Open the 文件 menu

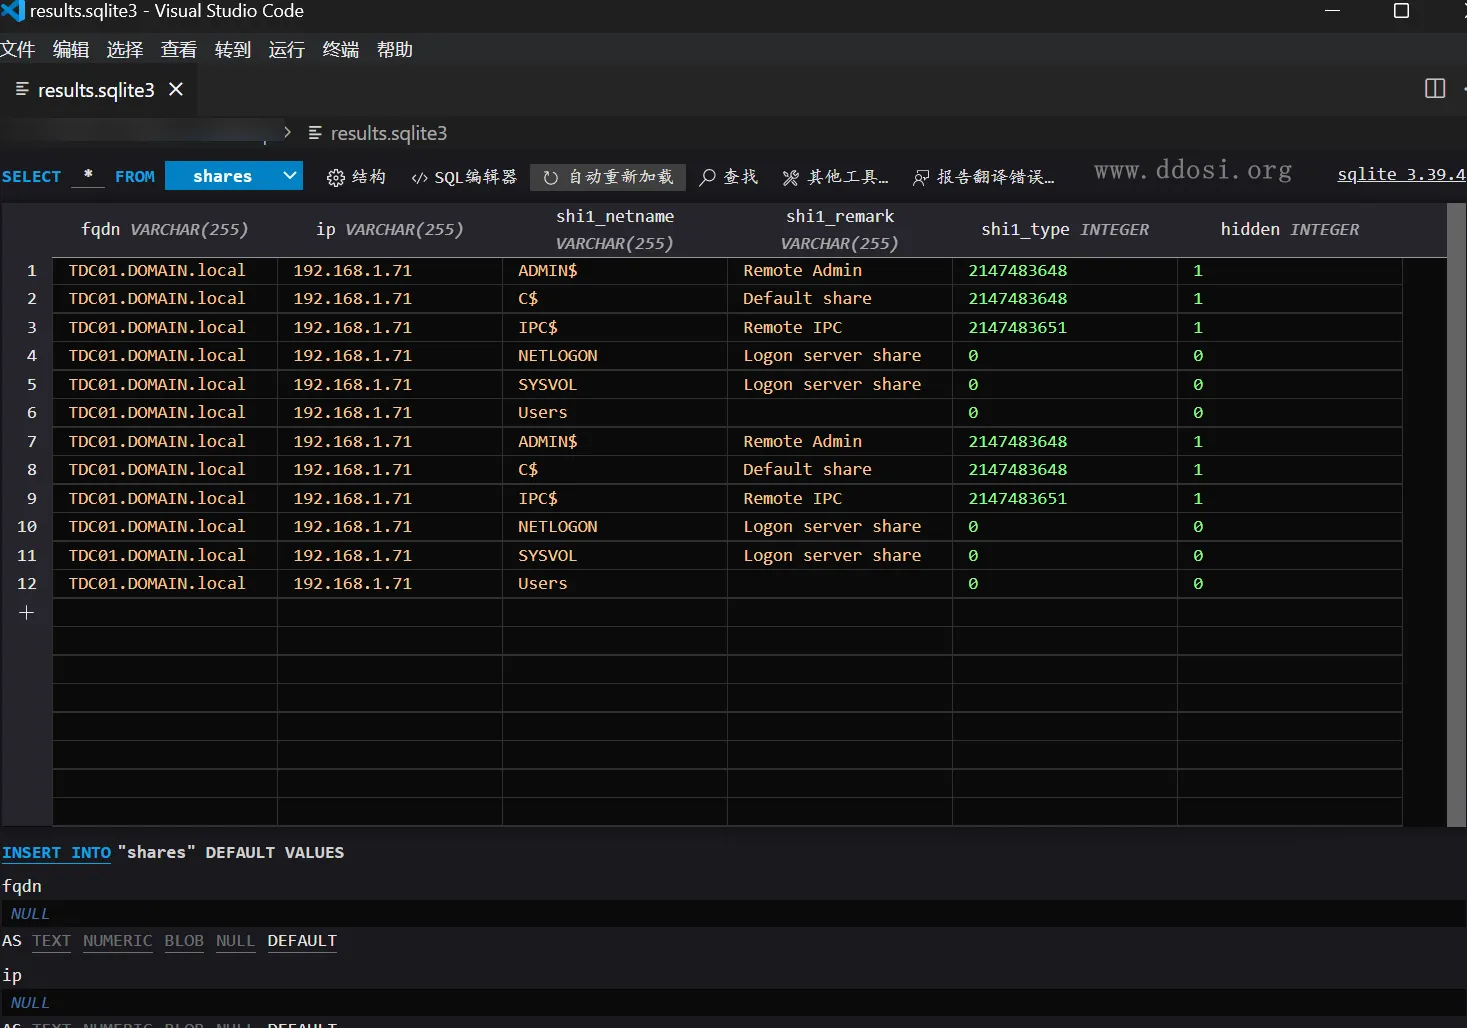[18, 49]
